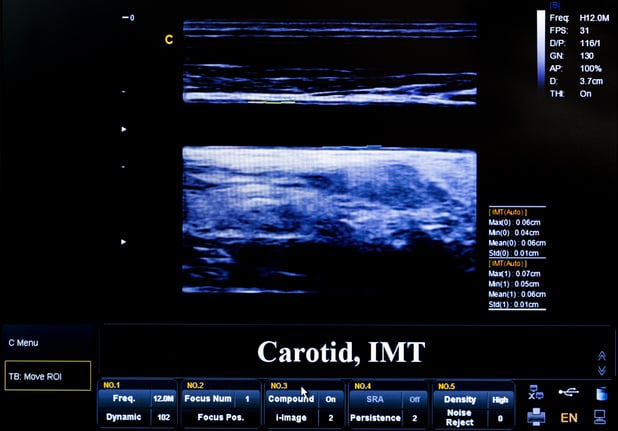618x431 pixels.
Task: Click the Mean(1): 0.06cm measurement
Action: click(x=517, y=294)
